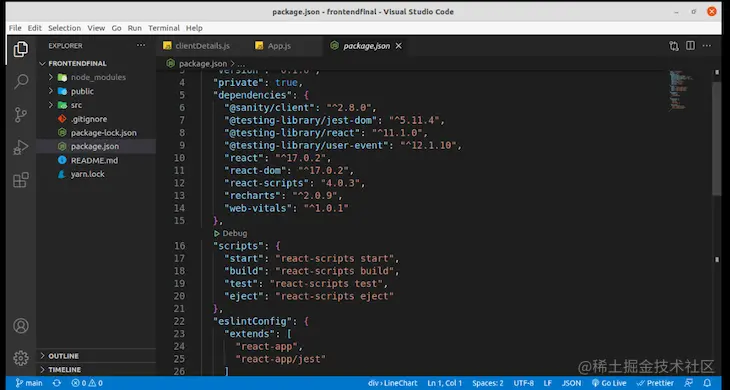The width and height of the screenshot is (730, 390).
Task: Click the node_modules folder icon
Action: click(x=62, y=77)
